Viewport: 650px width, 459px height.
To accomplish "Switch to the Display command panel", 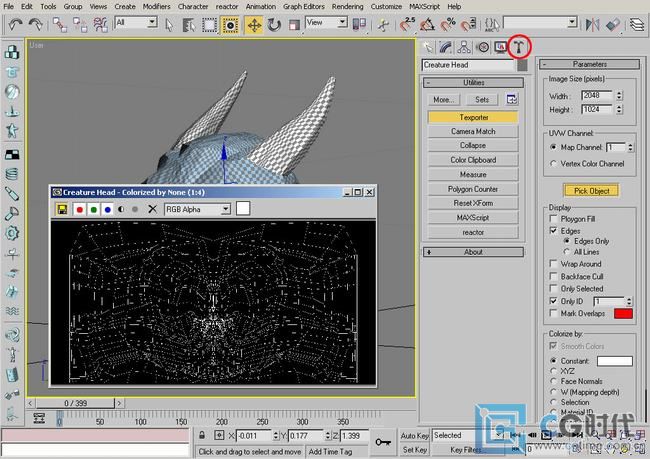I will click(501, 47).
